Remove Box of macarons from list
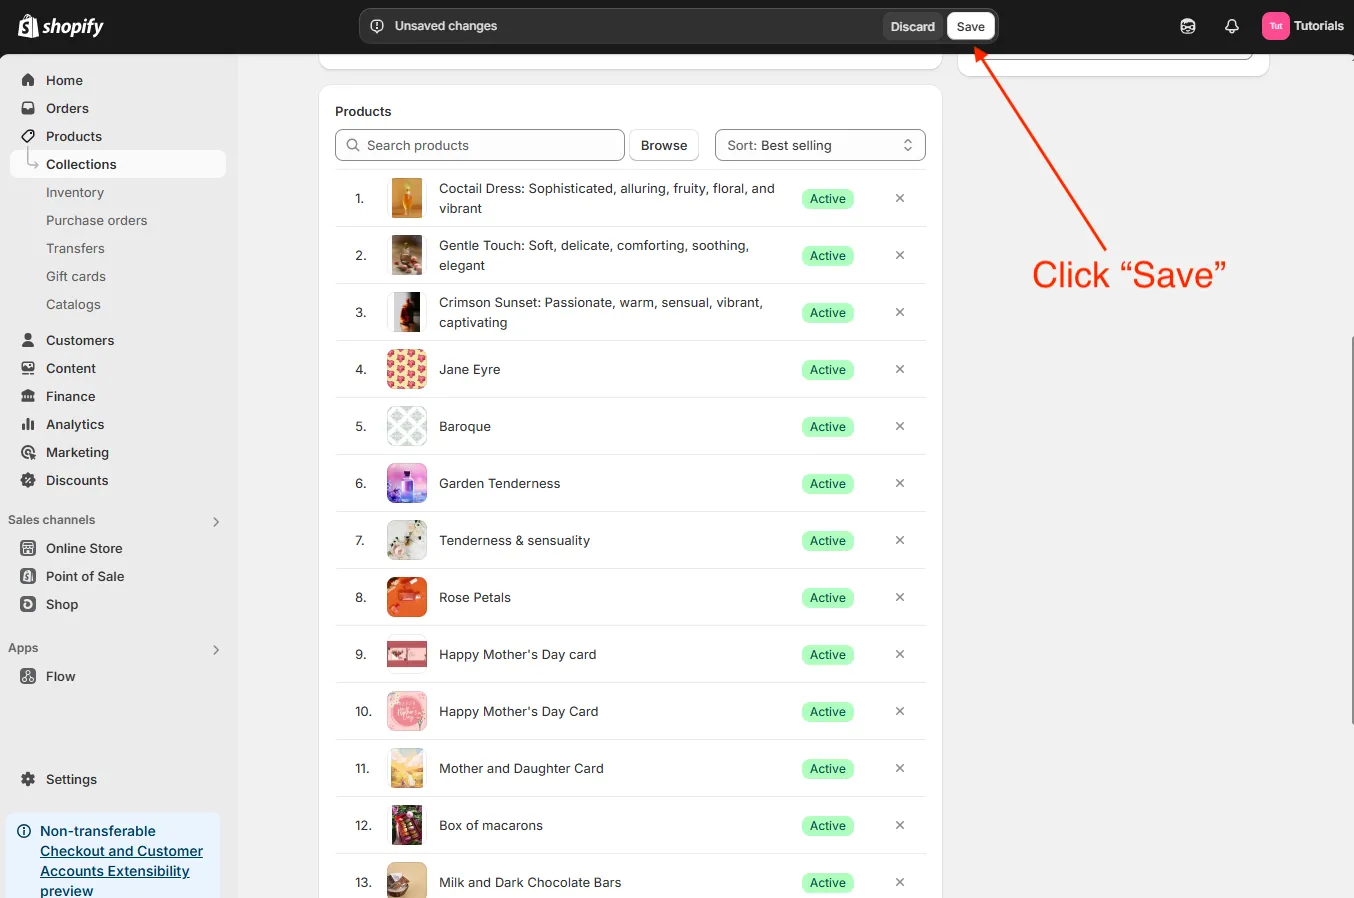Image resolution: width=1354 pixels, height=898 pixels. (899, 825)
